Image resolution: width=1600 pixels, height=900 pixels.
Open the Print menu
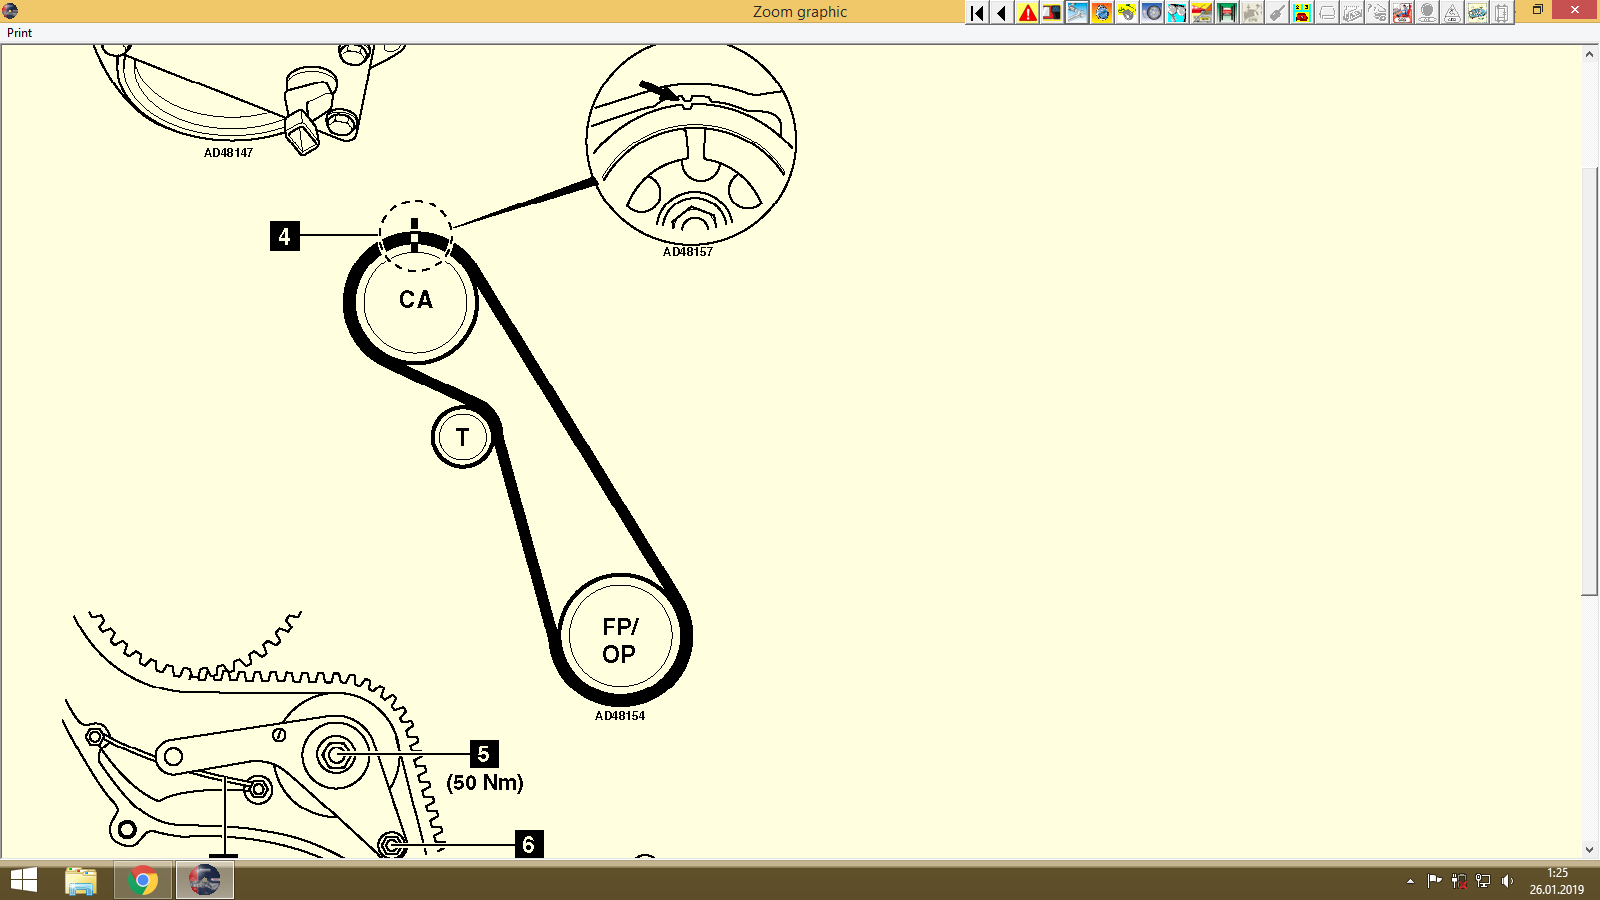coord(17,32)
